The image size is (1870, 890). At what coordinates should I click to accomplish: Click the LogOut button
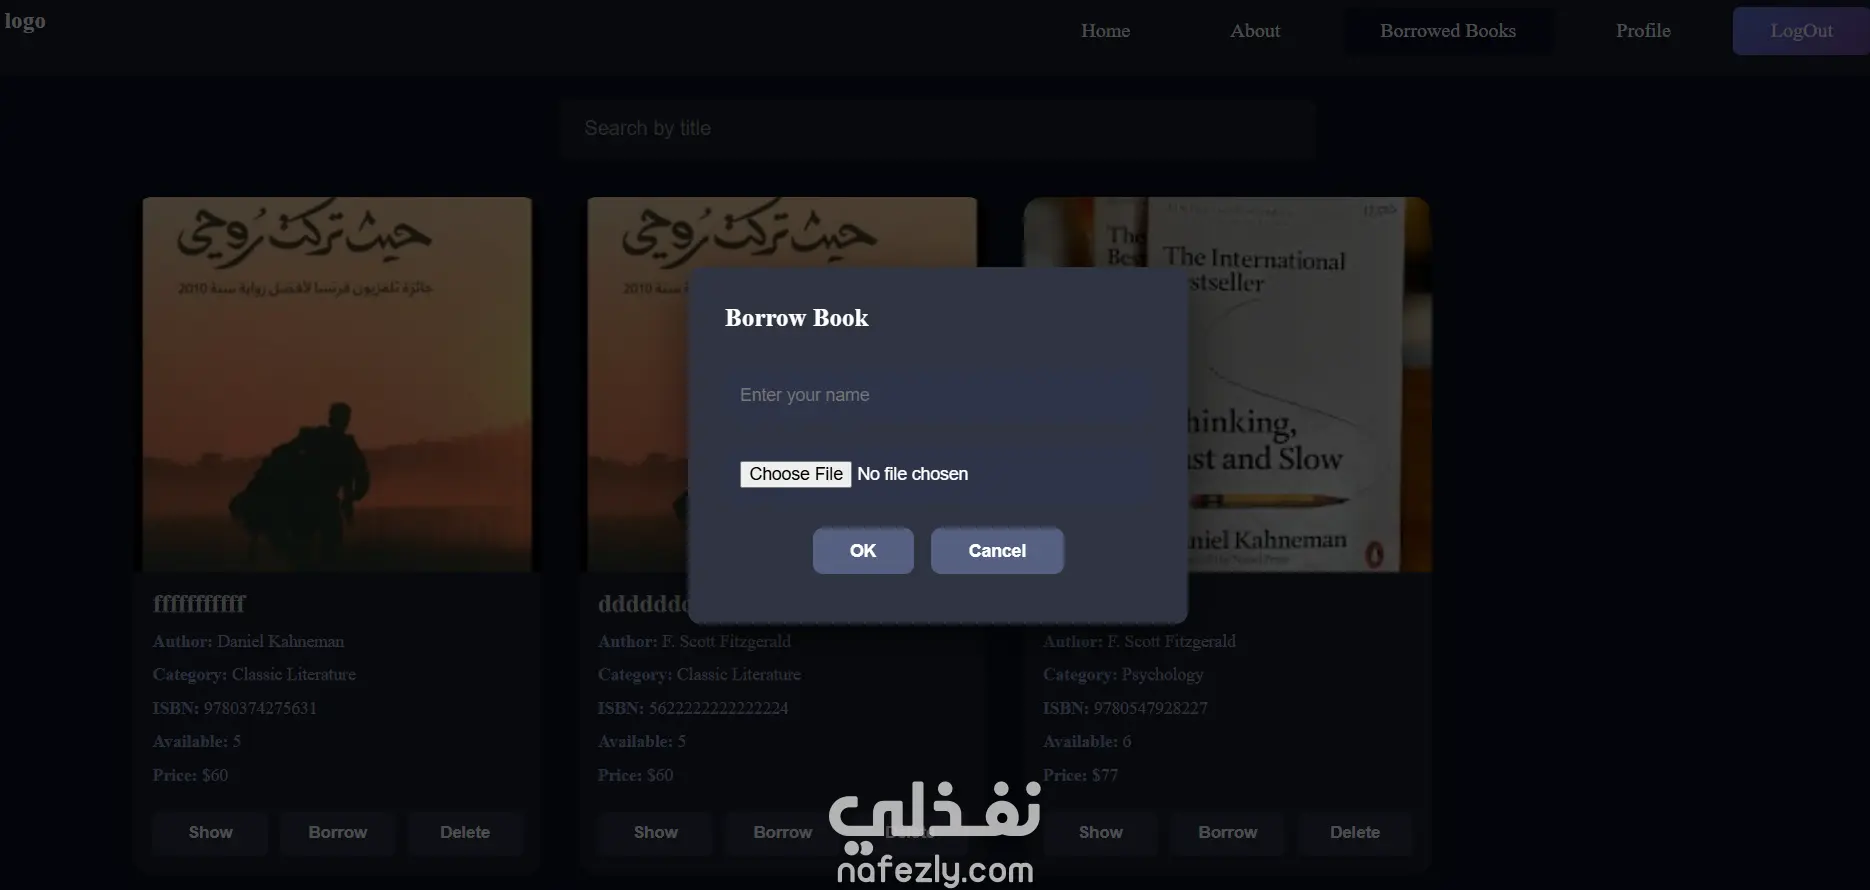coord(1801,31)
